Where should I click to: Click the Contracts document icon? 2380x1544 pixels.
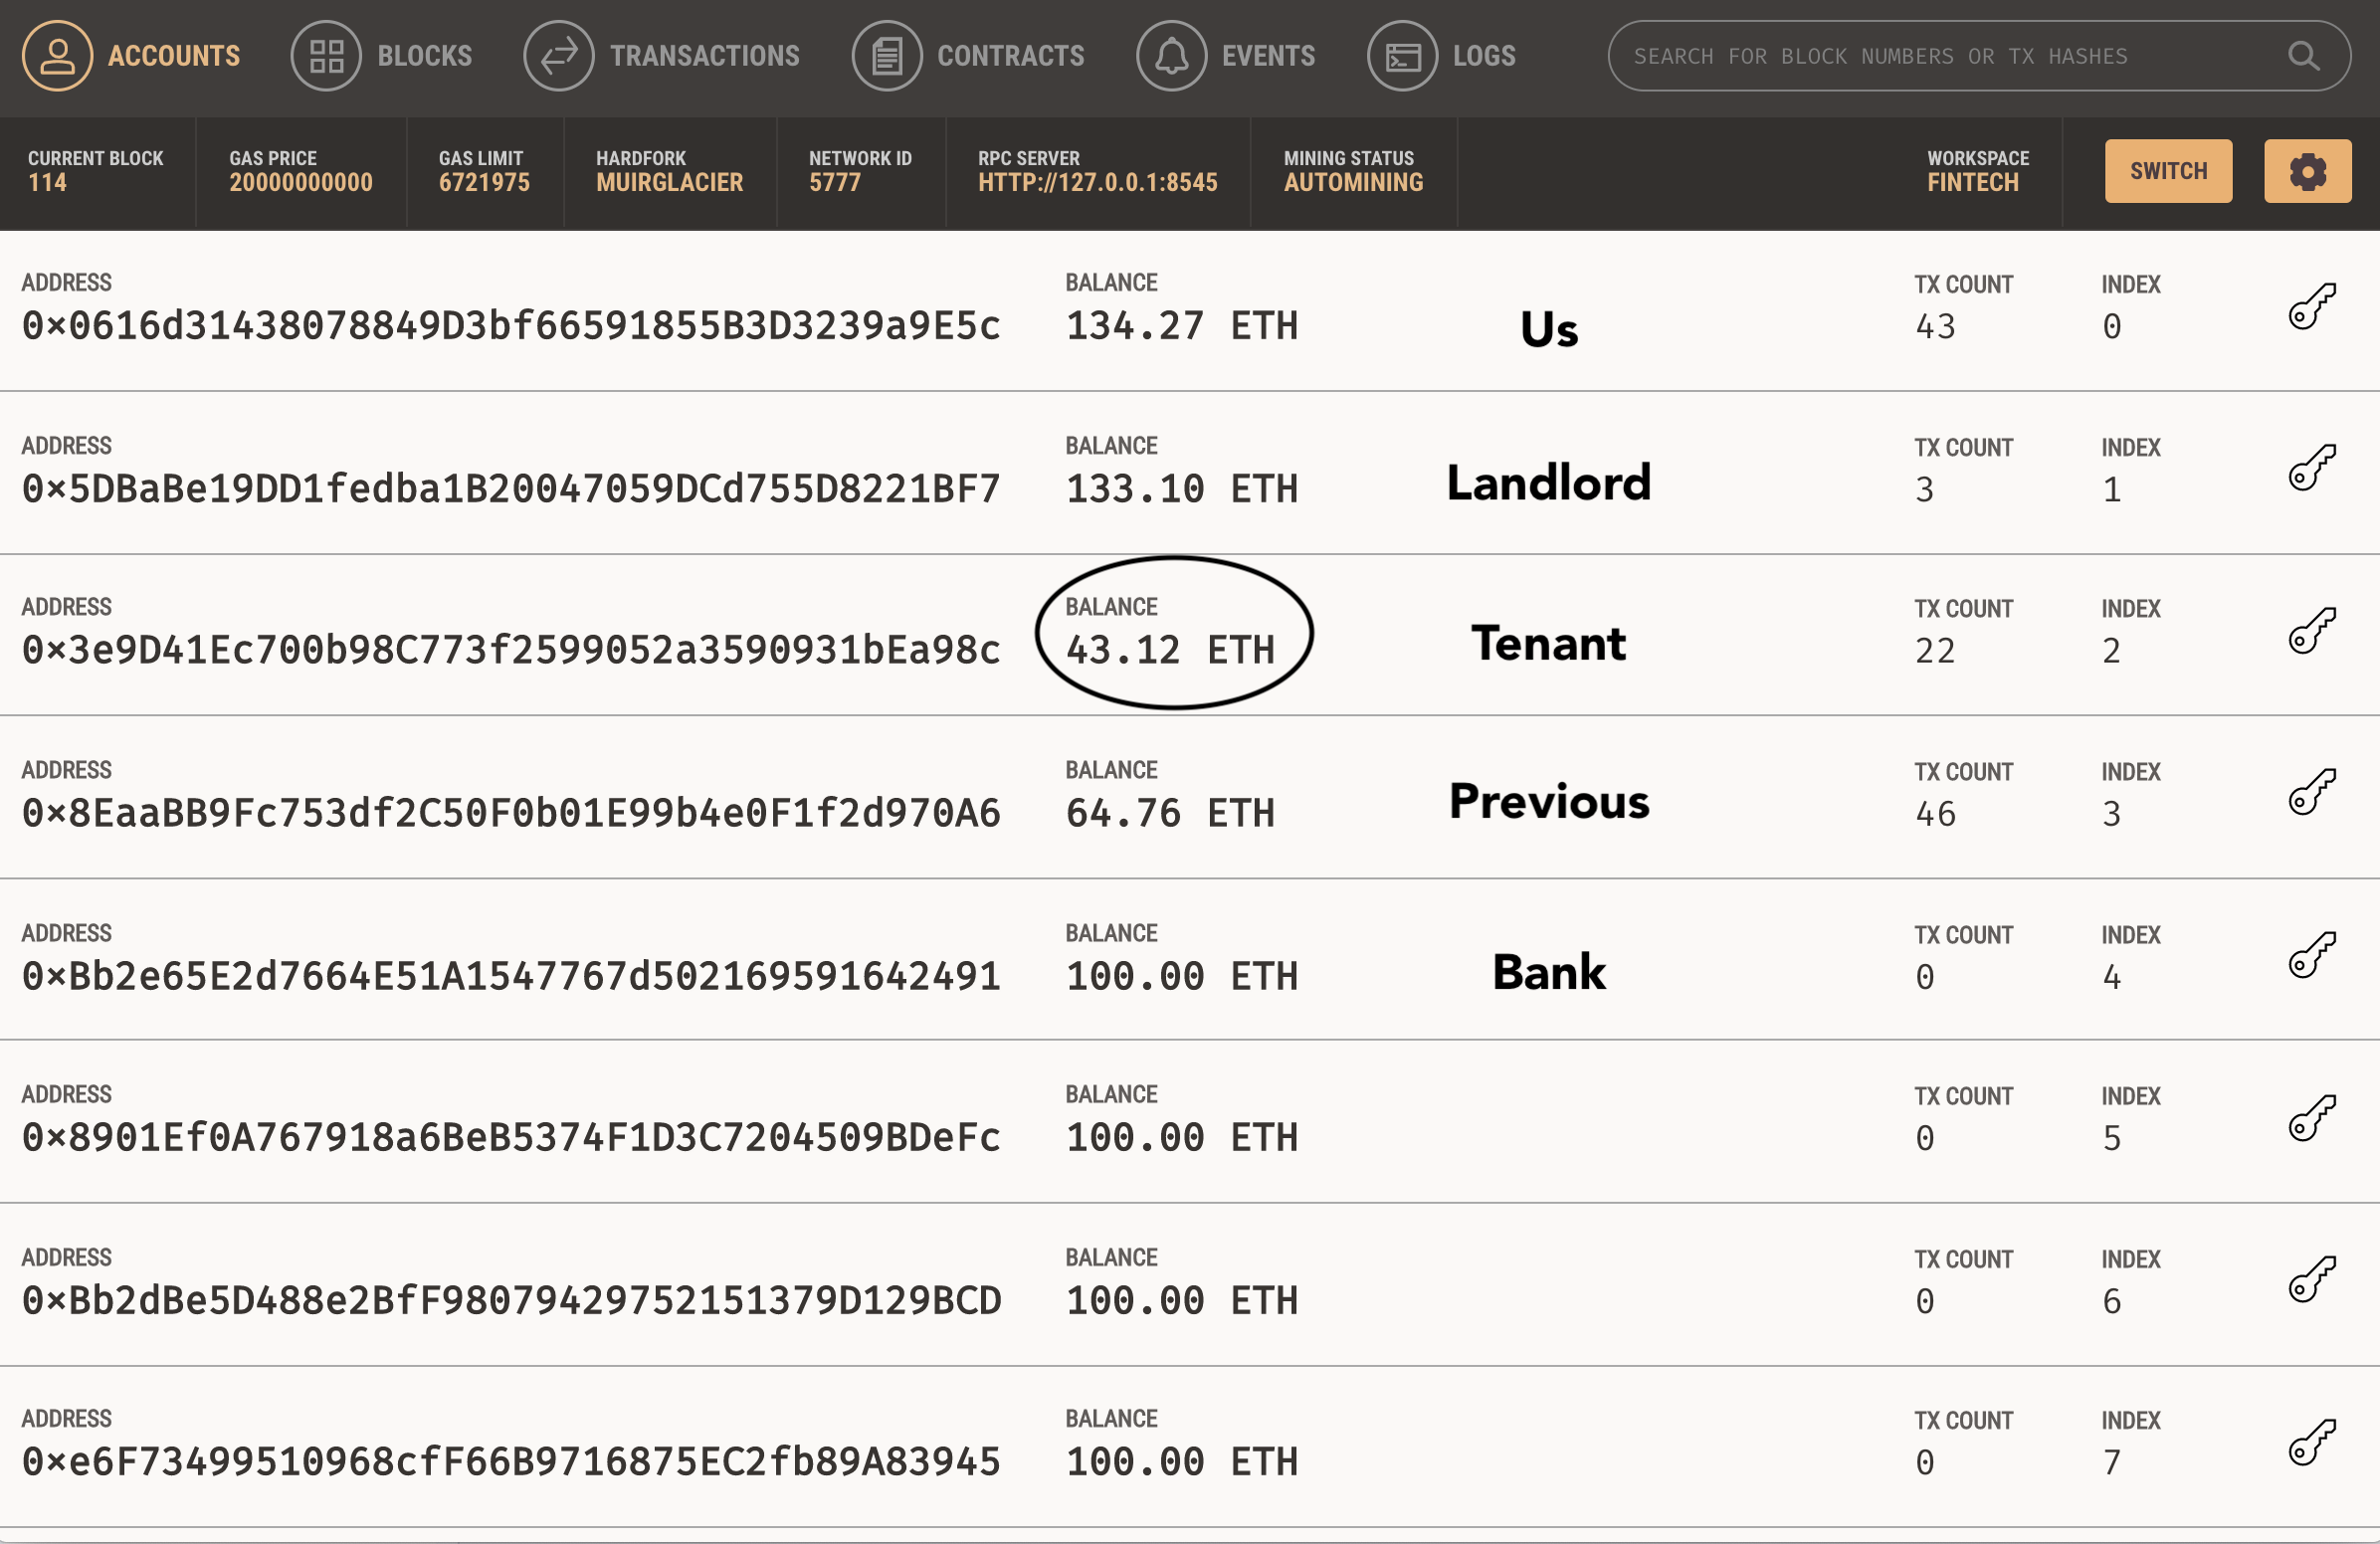point(887,56)
